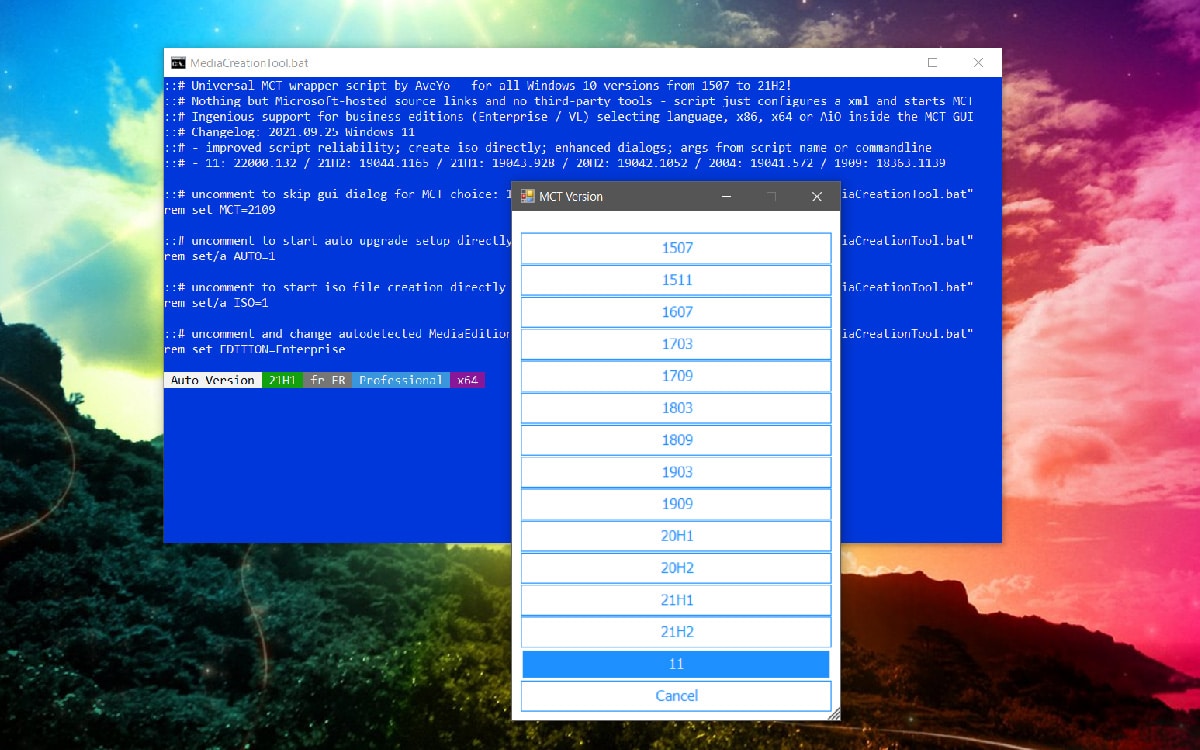The image size is (1200, 750).
Task: Click the 'MCT Version' dialog title text
Action: click(x=571, y=197)
